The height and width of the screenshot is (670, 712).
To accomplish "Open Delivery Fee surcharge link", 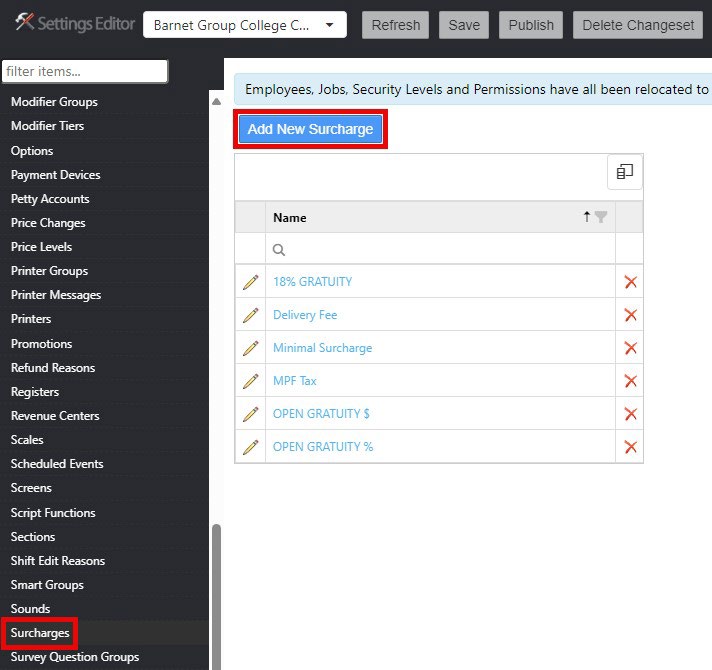I will pos(305,315).
